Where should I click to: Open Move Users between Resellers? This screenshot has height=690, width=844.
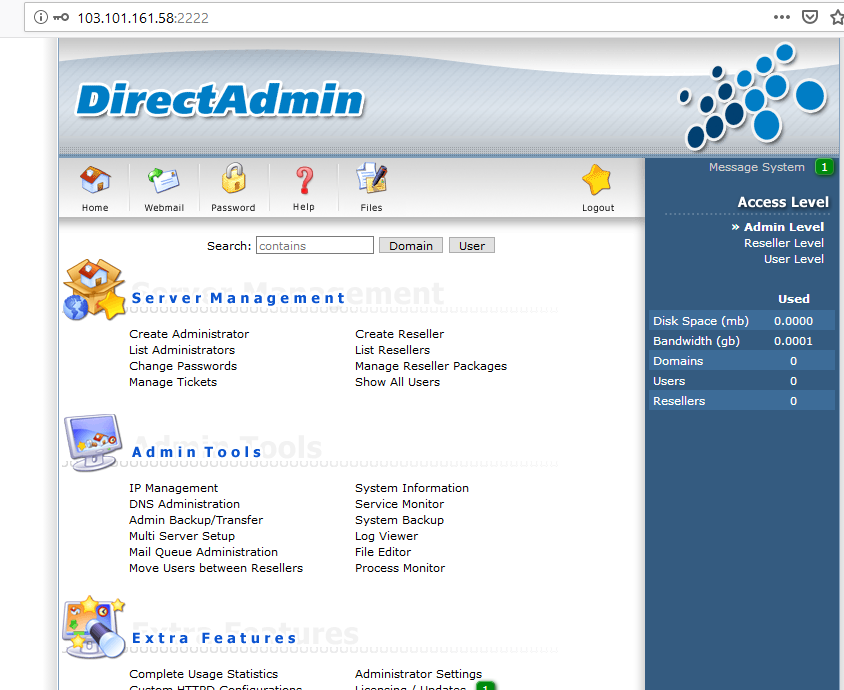point(216,568)
